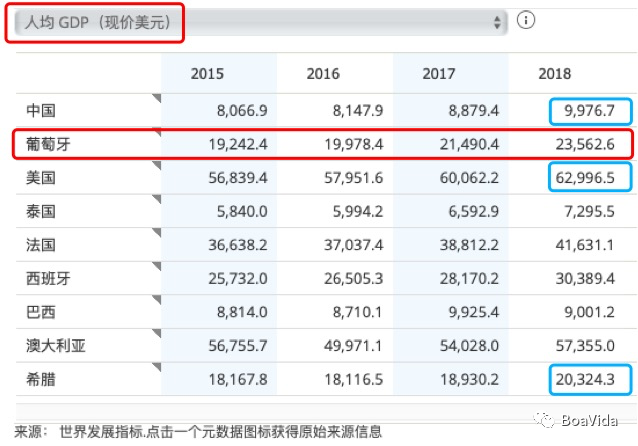Click the value 25,732.0 in the table
The height and width of the screenshot is (446, 638).
(x=238, y=279)
